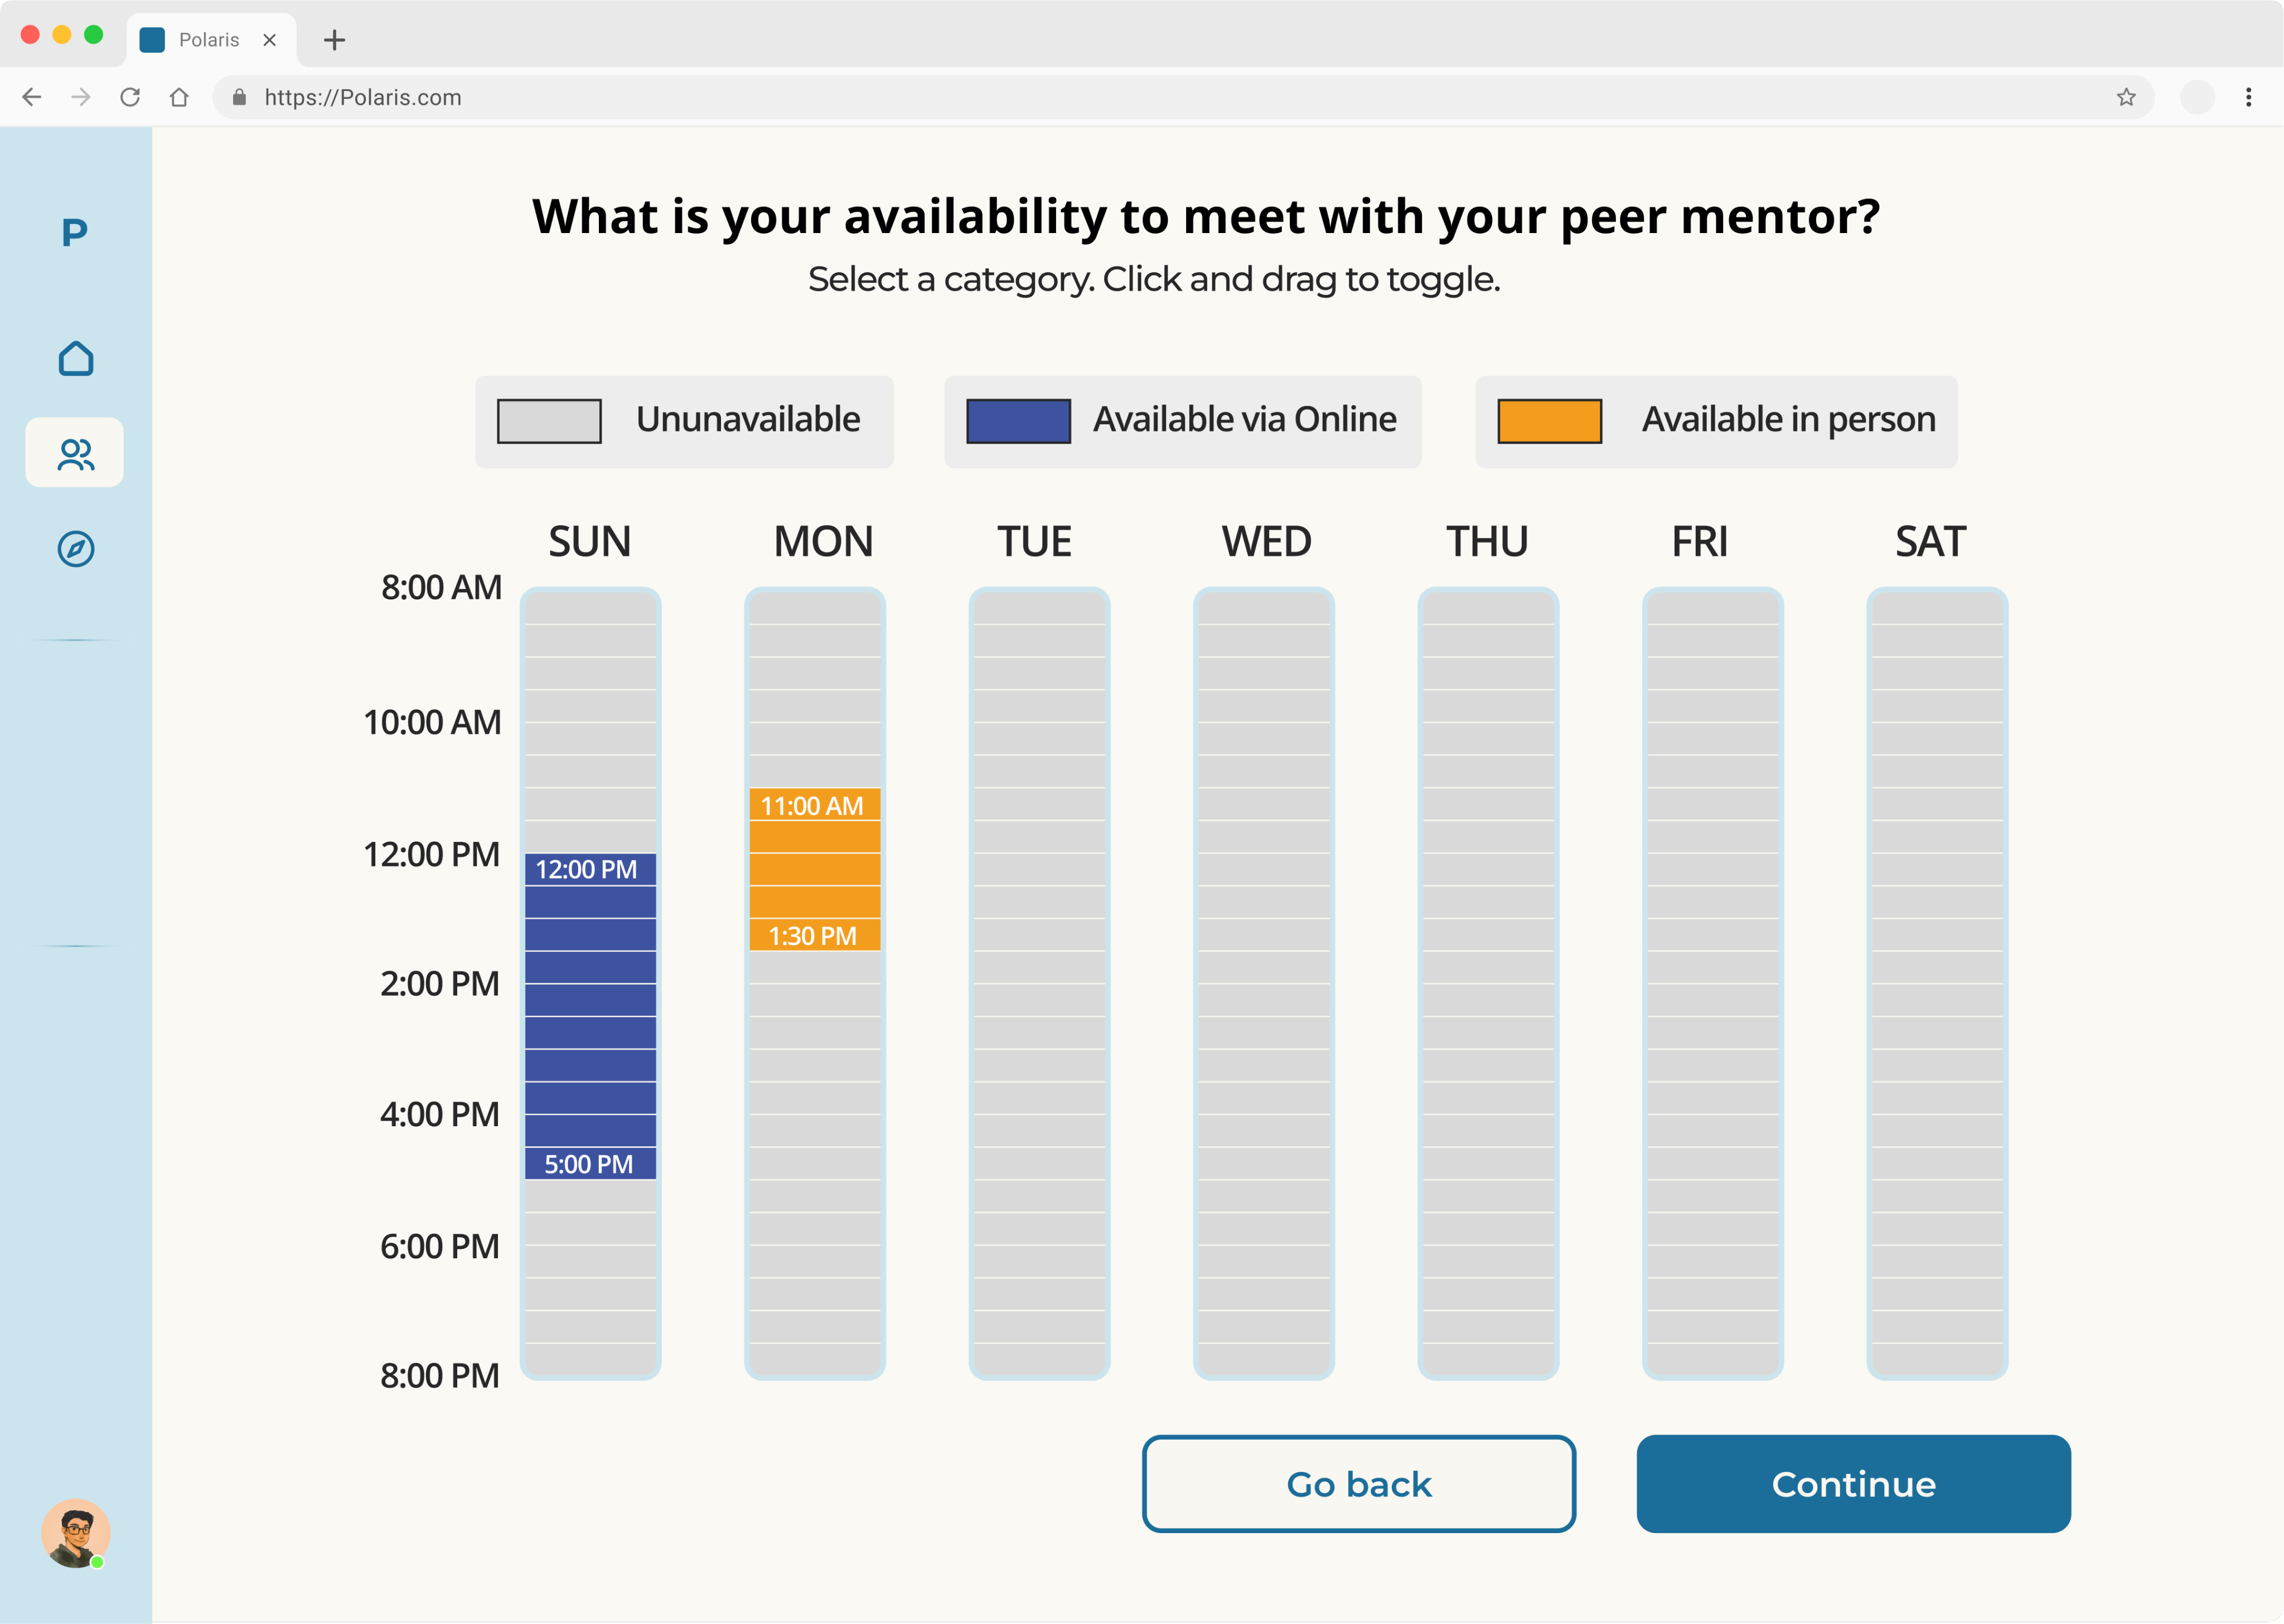Open a new browser tab
The width and height of the screenshot is (2284, 1624).
pyautogui.click(x=335, y=40)
